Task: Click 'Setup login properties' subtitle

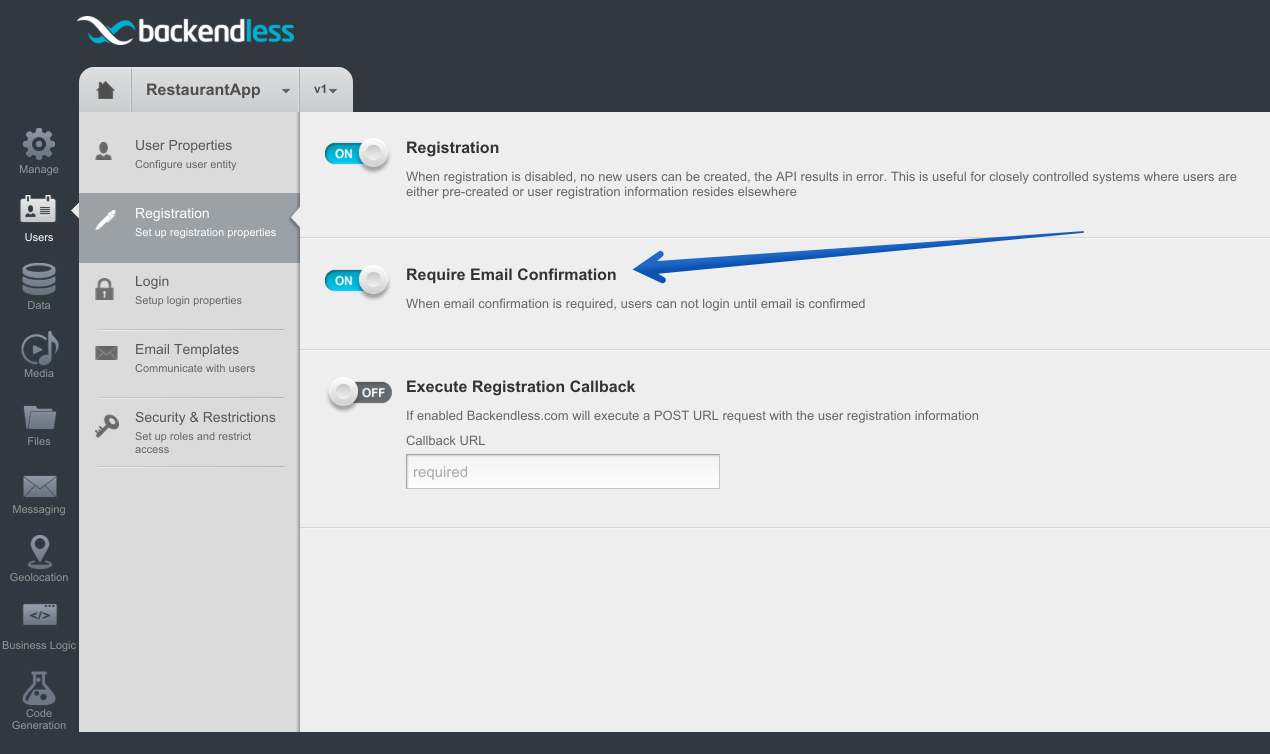Action: pos(188,301)
